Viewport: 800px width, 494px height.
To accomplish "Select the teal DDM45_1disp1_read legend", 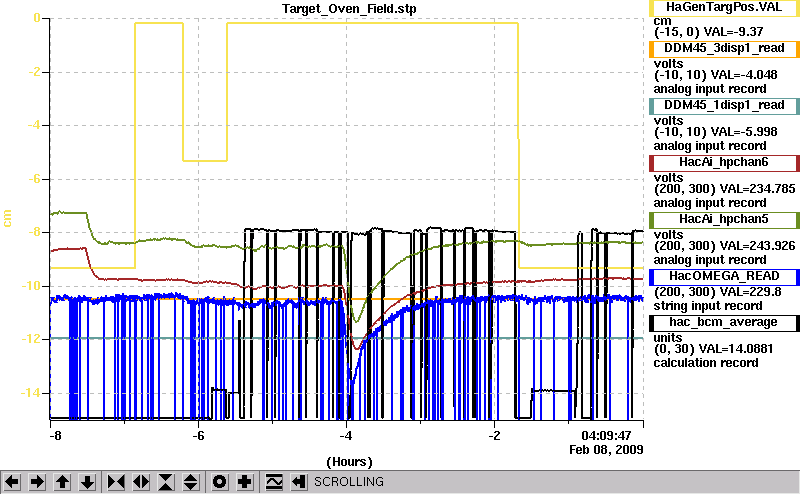I will point(724,106).
